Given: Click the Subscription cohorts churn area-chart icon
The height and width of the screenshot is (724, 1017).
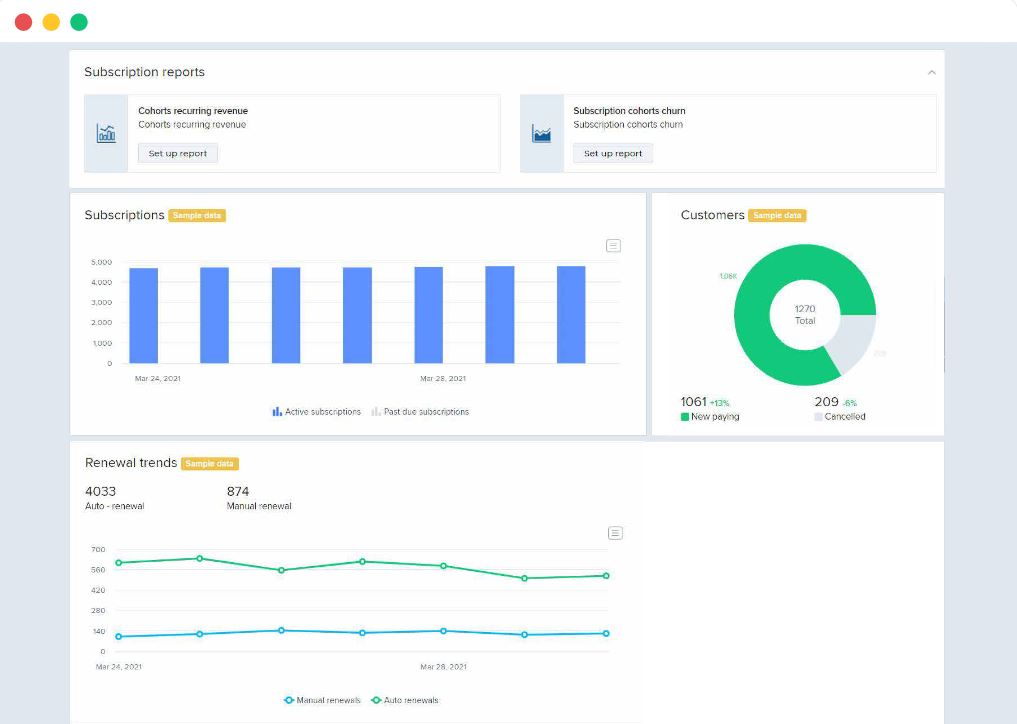Looking at the screenshot, I should 542,134.
